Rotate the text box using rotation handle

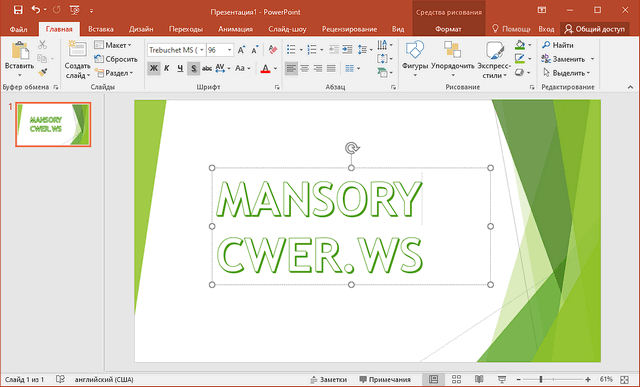pyautogui.click(x=351, y=148)
